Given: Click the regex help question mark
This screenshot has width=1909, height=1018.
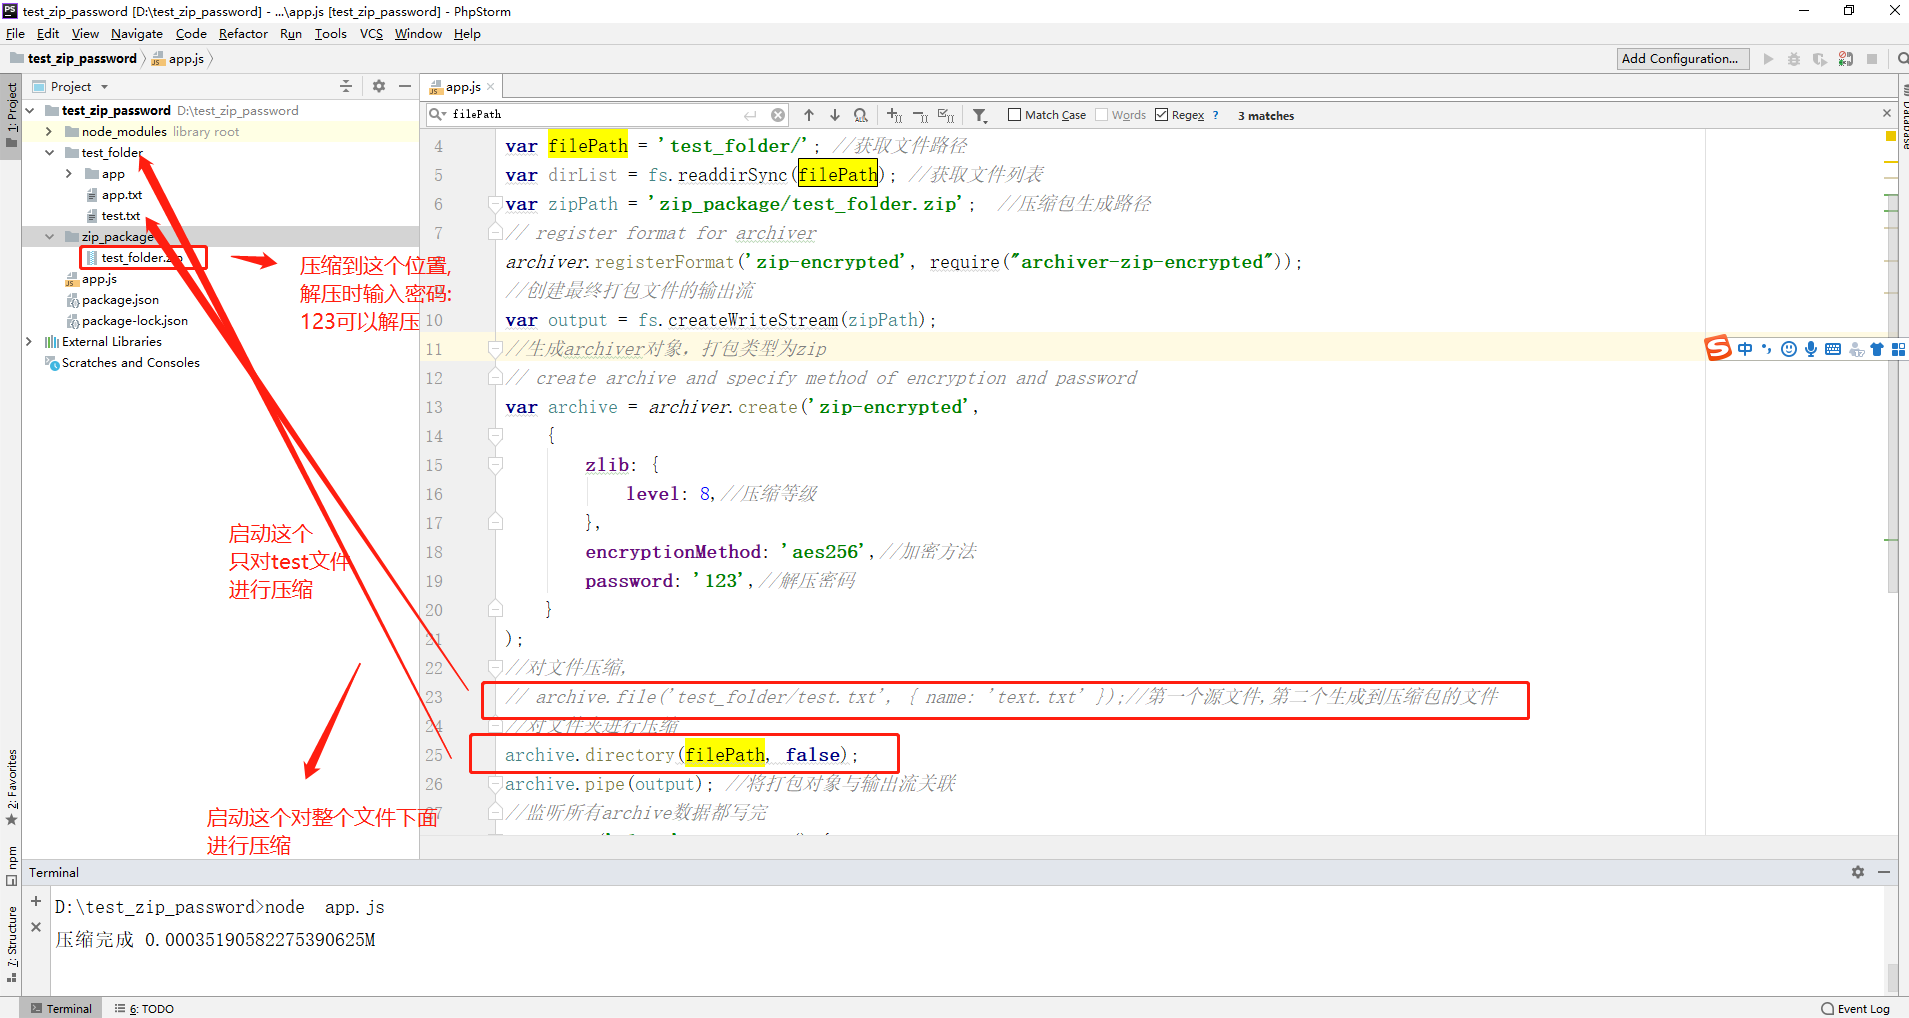Looking at the screenshot, I should tap(1216, 114).
